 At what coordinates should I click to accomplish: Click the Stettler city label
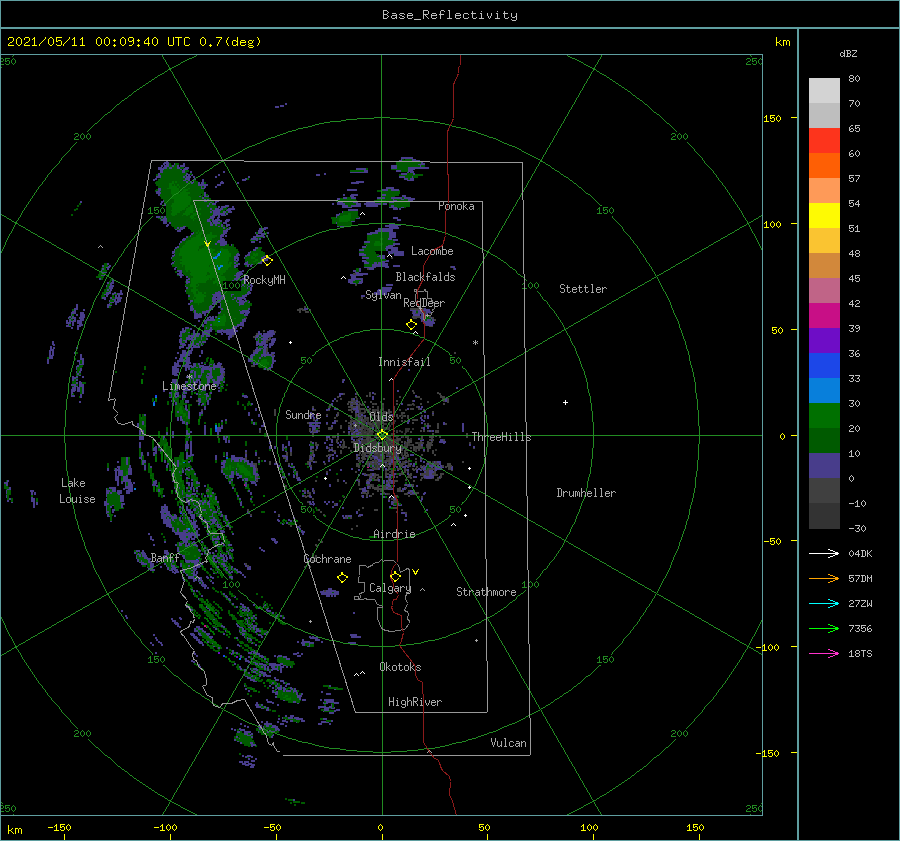click(x=583, y=289)
